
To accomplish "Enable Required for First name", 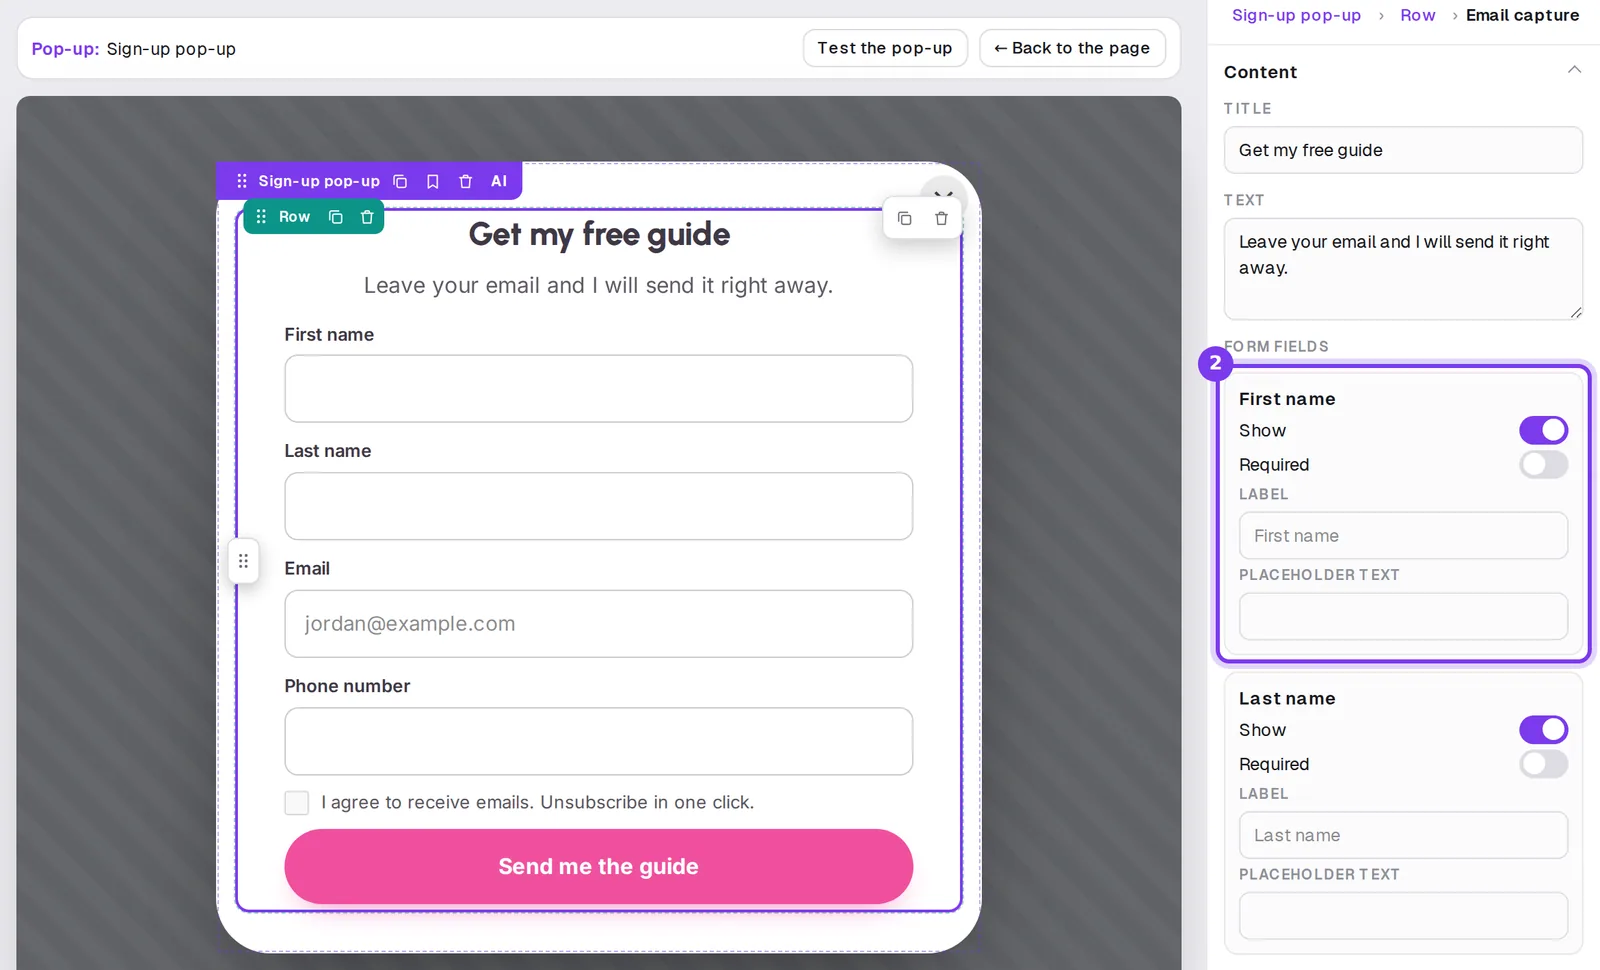I will click(x=1543, y=464).
